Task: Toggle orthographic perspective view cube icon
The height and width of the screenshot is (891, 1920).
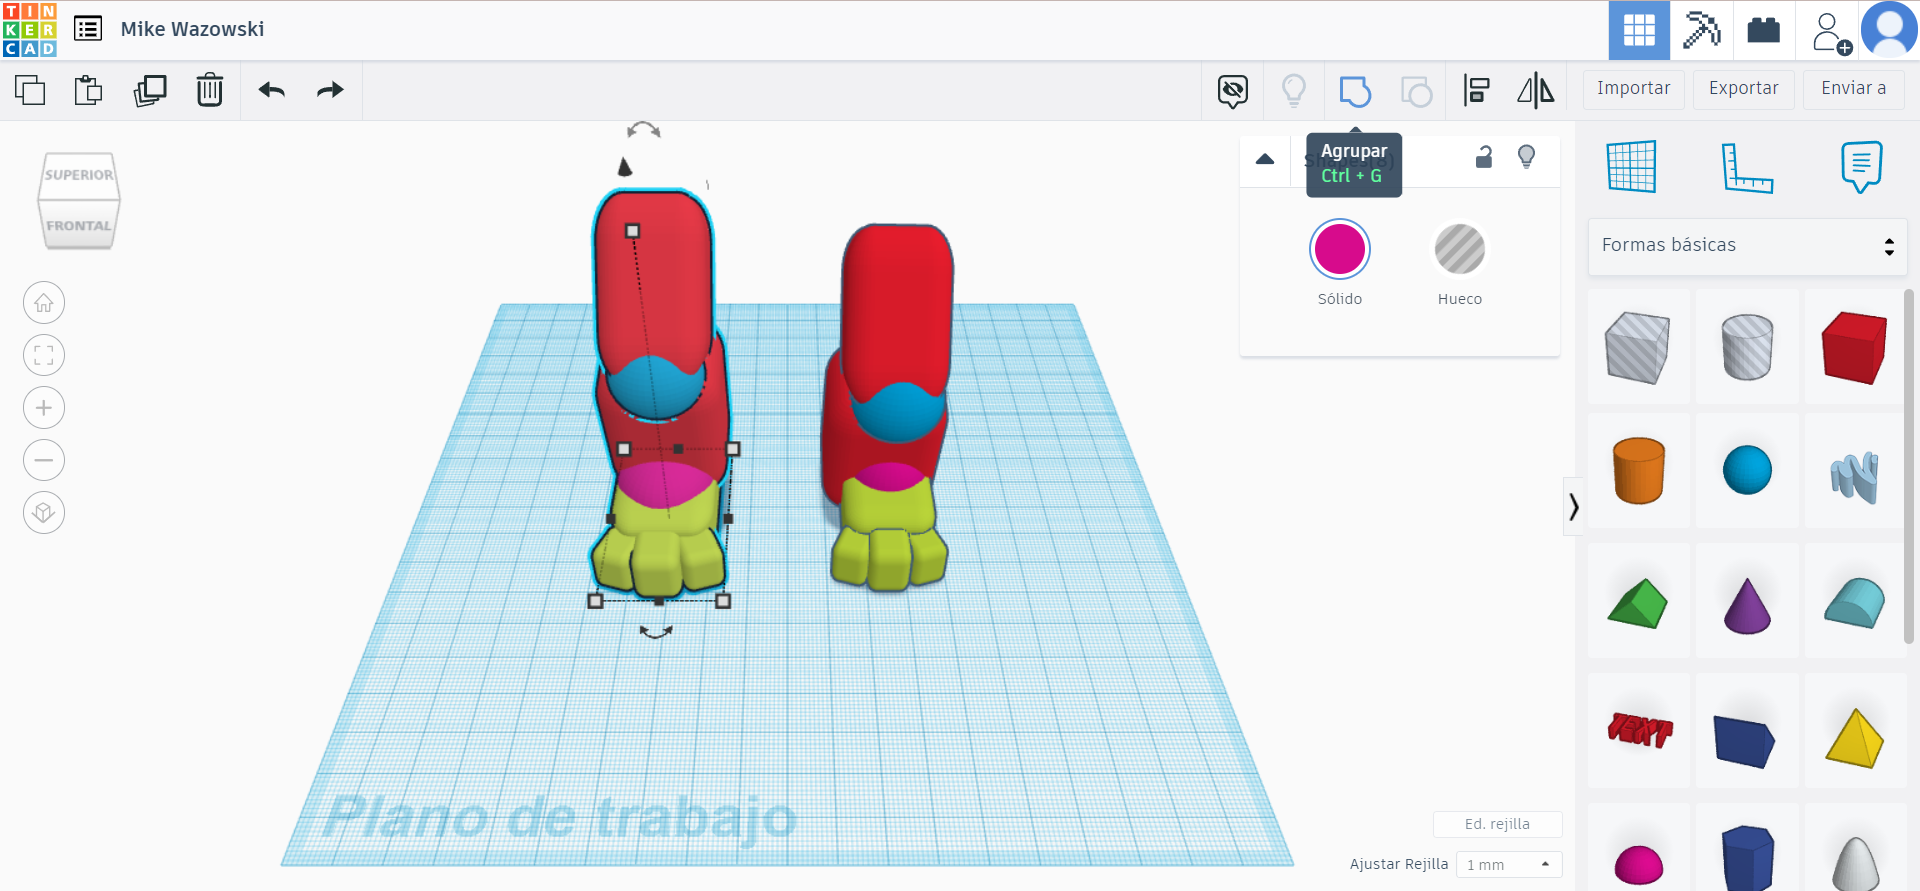Action: pos(44,513)
